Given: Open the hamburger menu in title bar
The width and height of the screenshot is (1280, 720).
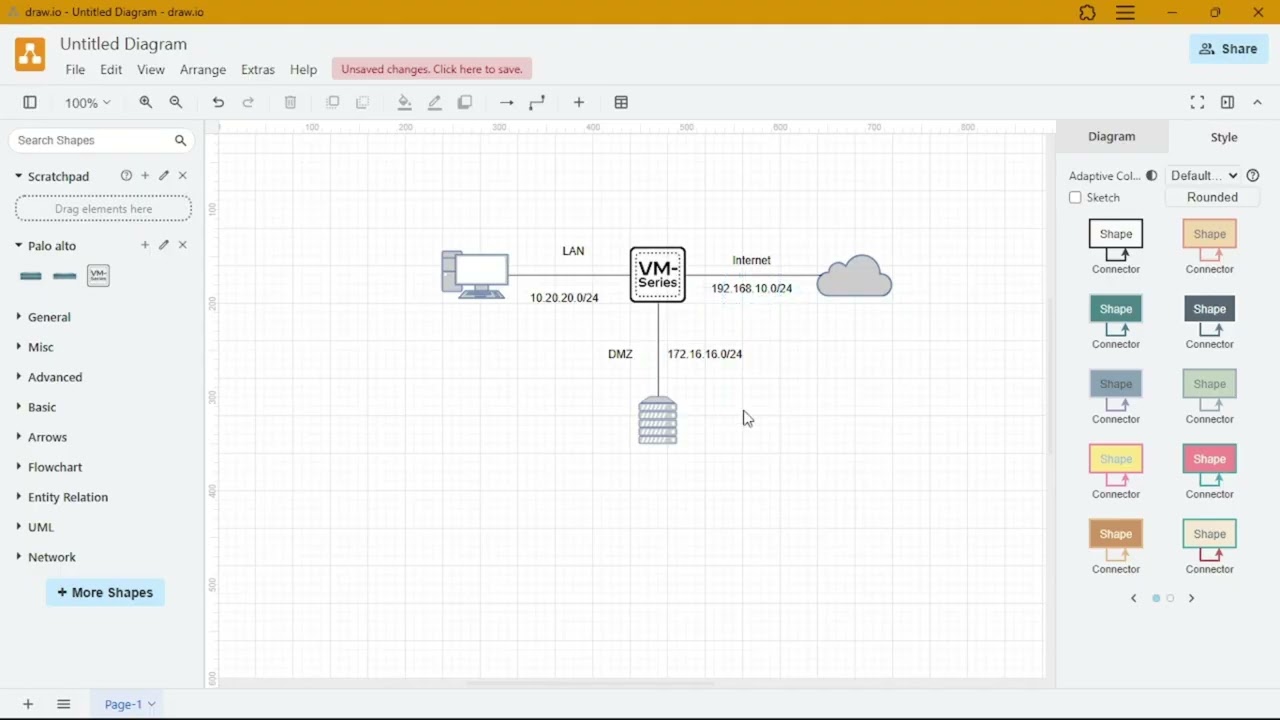Looking at the screenshot, I should click(1125, 13).
